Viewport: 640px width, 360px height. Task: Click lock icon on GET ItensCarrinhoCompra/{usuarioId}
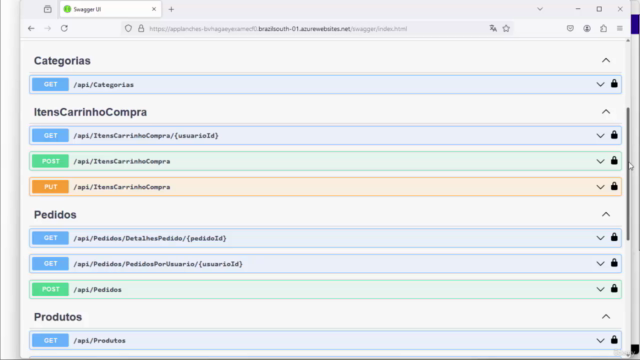[x=614, y=135]
